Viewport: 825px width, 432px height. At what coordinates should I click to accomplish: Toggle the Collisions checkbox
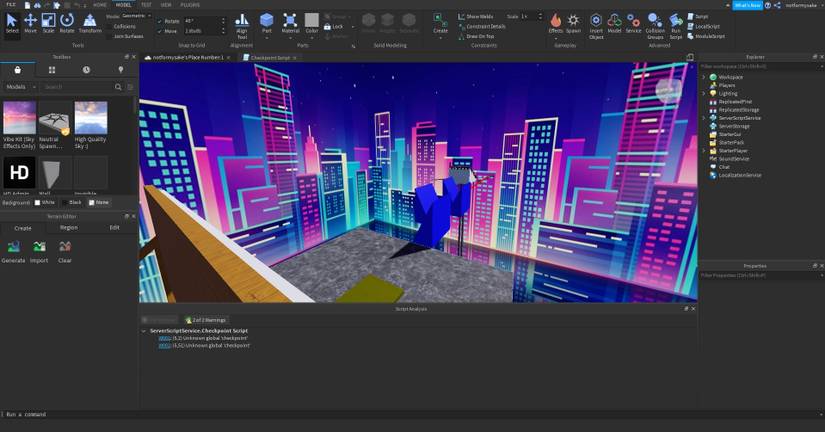(109, 26)
